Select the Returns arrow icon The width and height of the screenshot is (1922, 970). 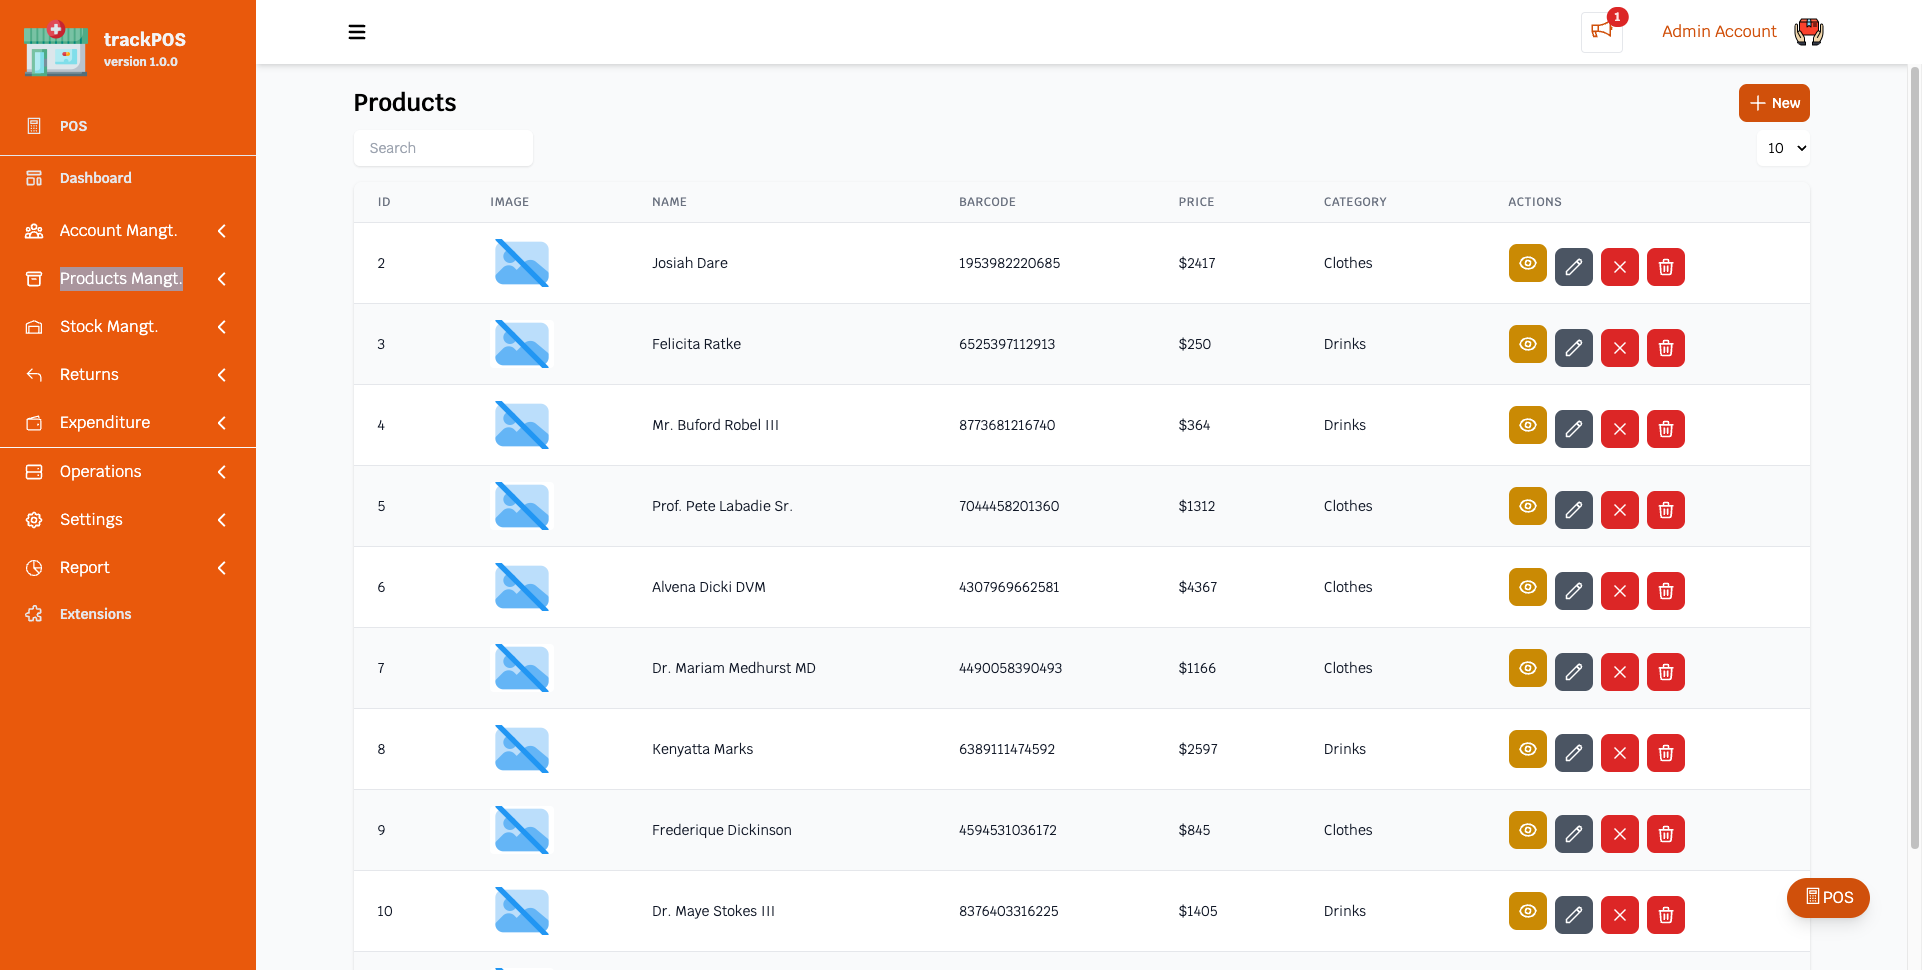[x=34, y=374]
